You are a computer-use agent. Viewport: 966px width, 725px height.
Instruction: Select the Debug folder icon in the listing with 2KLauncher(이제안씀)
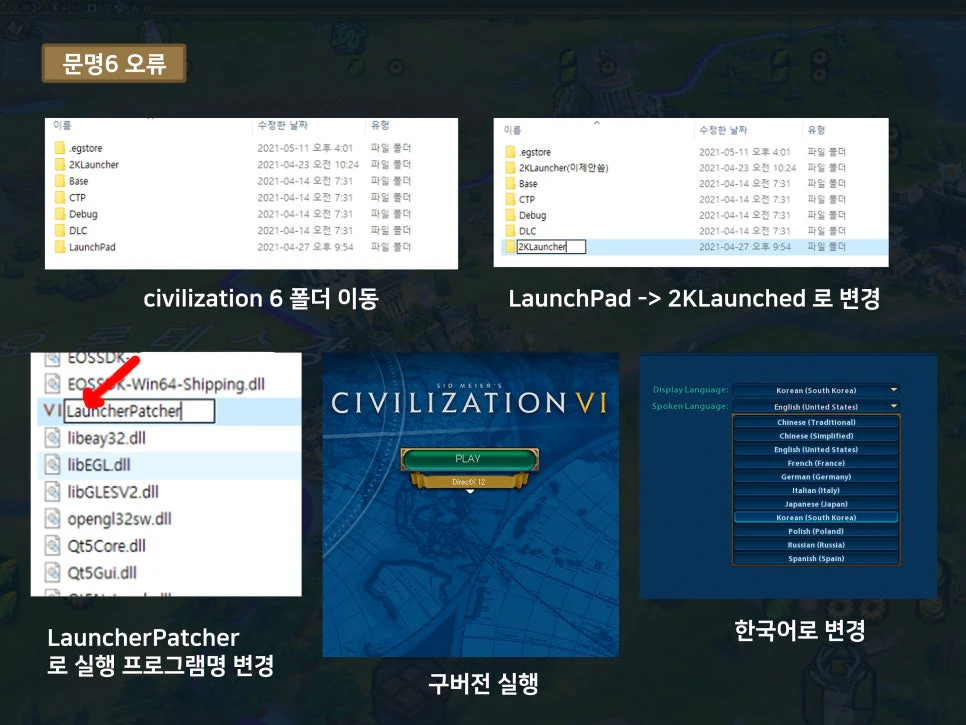(x=510, y=215)
